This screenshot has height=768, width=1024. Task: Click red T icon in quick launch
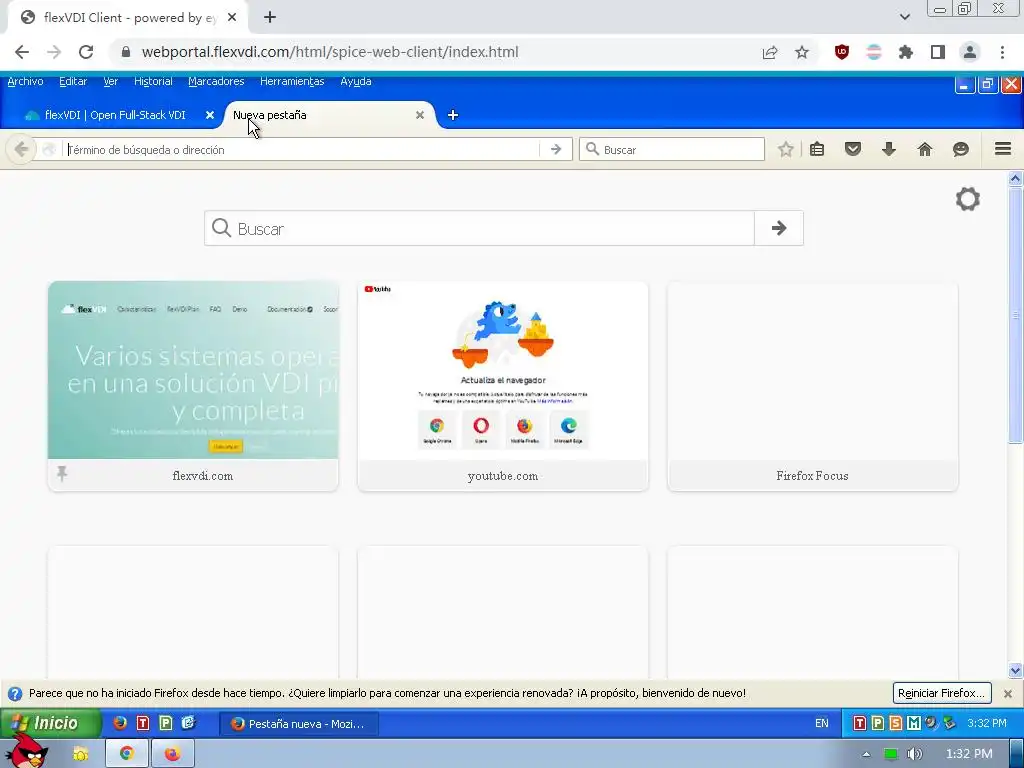142,723
